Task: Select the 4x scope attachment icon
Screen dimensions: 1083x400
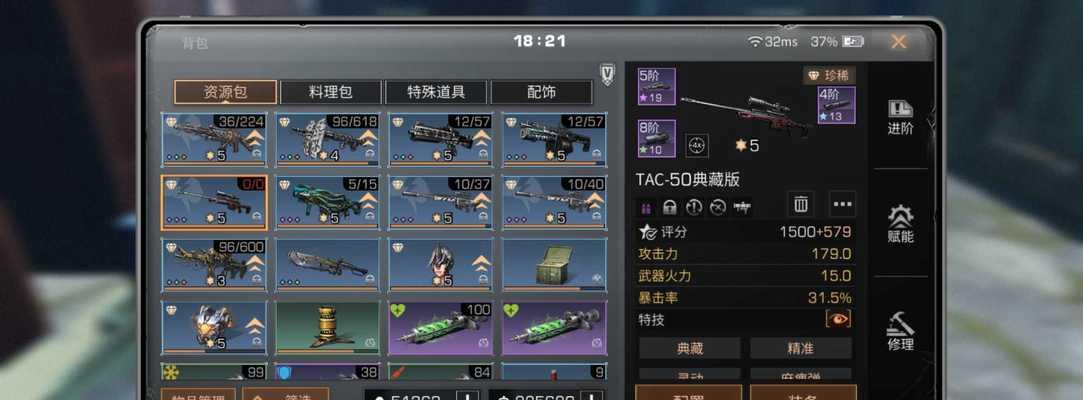Action: (696, 146)
